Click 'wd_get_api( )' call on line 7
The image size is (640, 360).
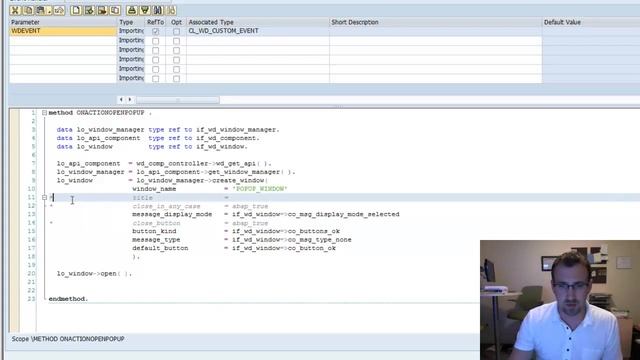pos(243,164)
